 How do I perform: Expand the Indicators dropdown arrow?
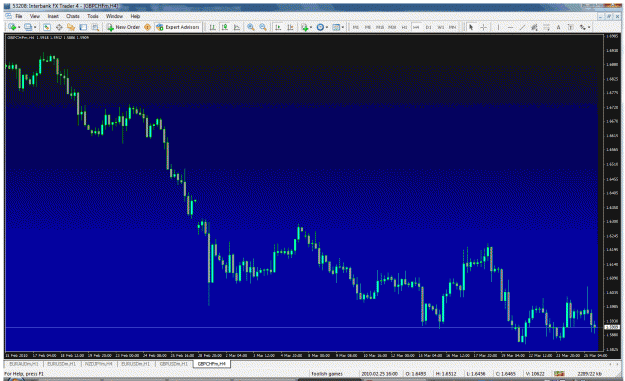coord(311,27)
